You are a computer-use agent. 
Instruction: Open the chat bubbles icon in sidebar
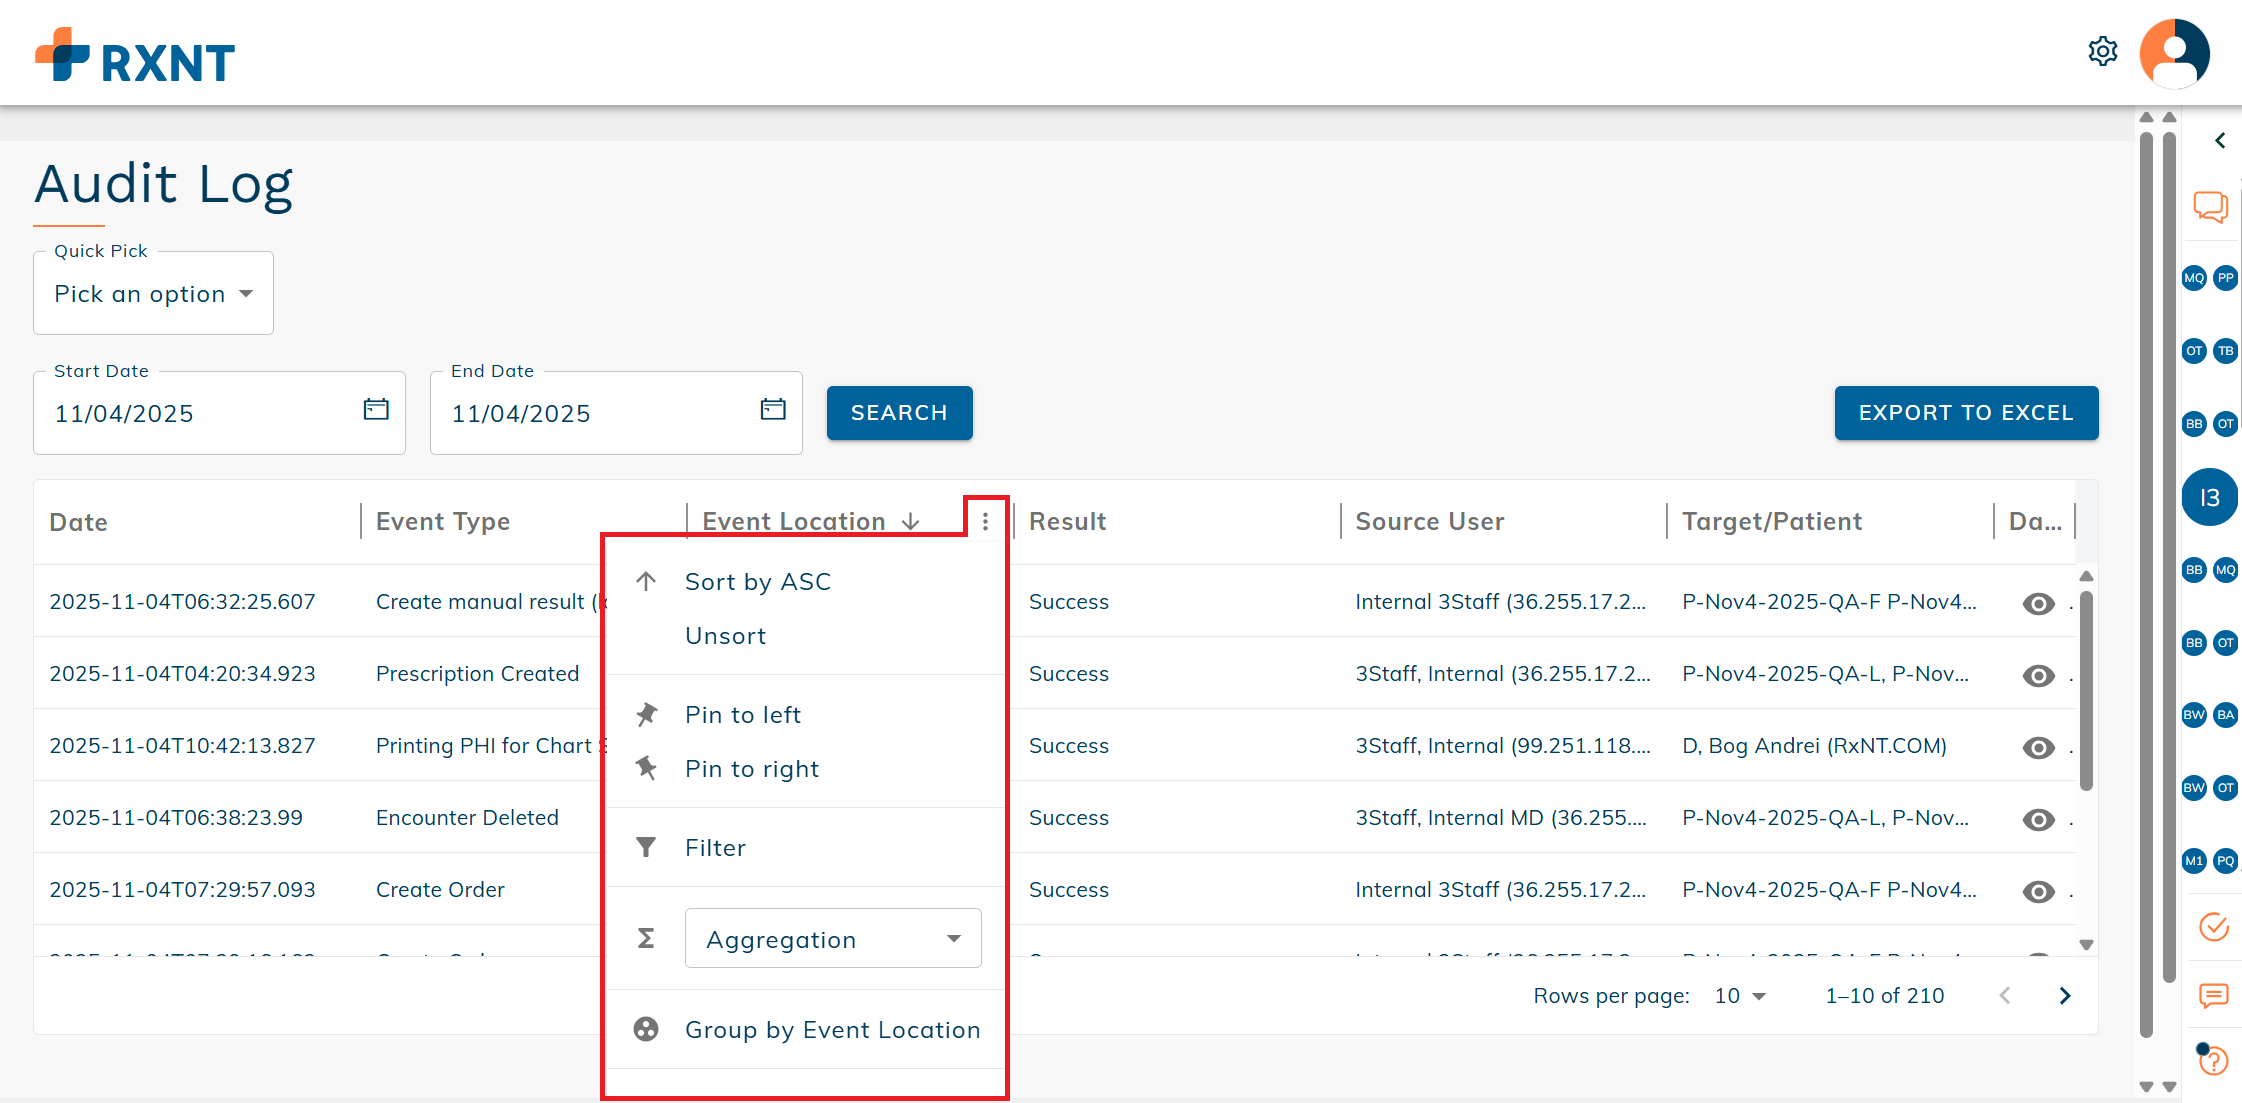pos(2210,207)
